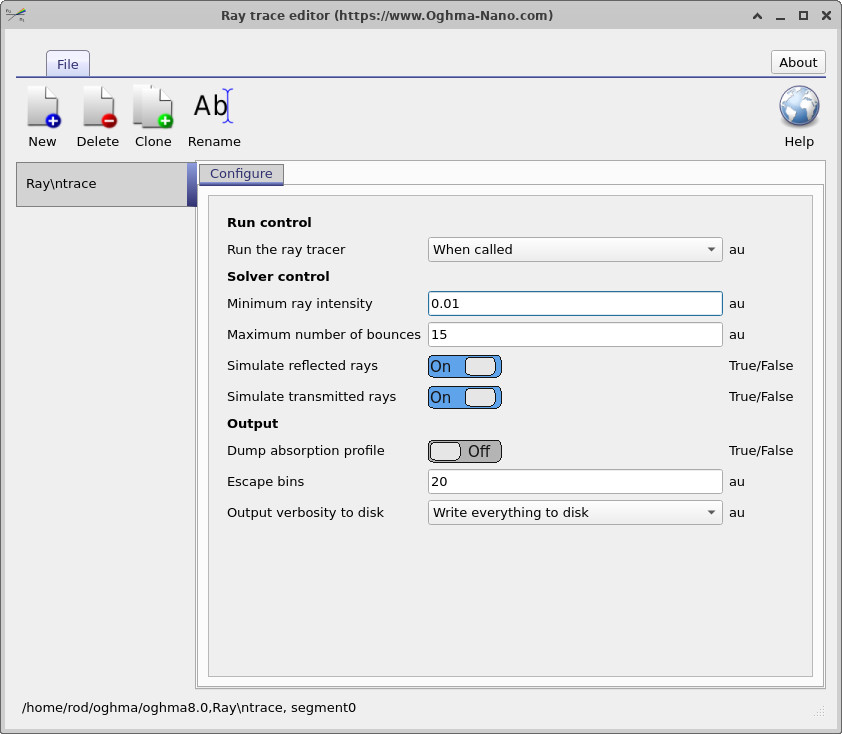Disable Simulate reflected rays
Image resolution: width=842 pixels, height=734 pixels.
pyautogui.click(x=464, y=366)
